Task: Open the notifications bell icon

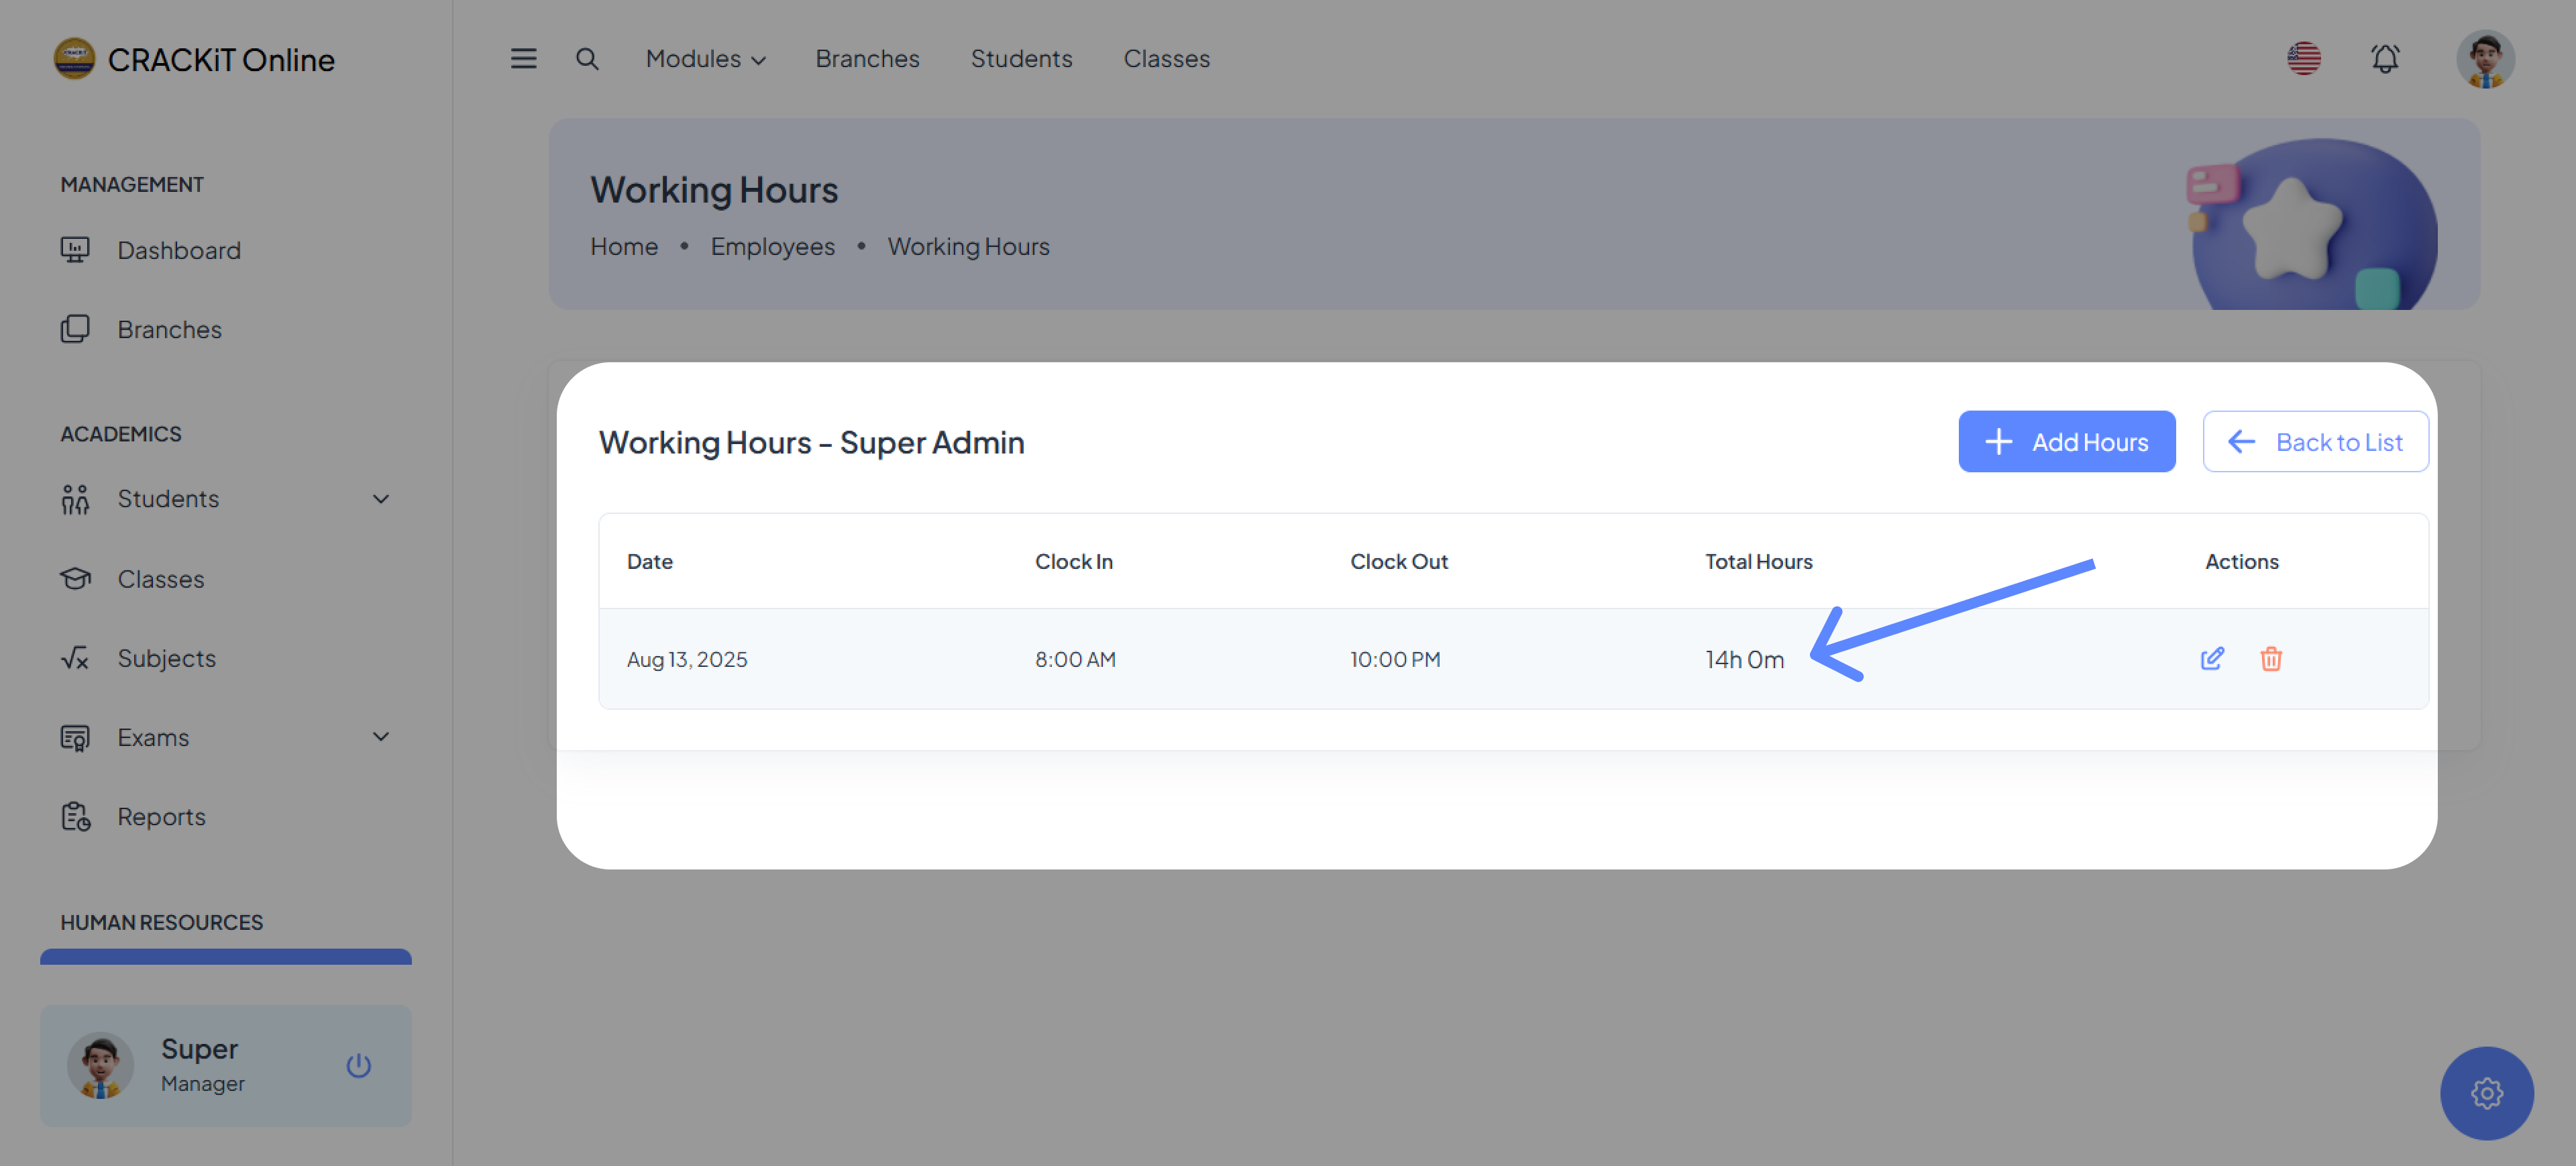Action: pyautogui.click(x=2384, y=59)
